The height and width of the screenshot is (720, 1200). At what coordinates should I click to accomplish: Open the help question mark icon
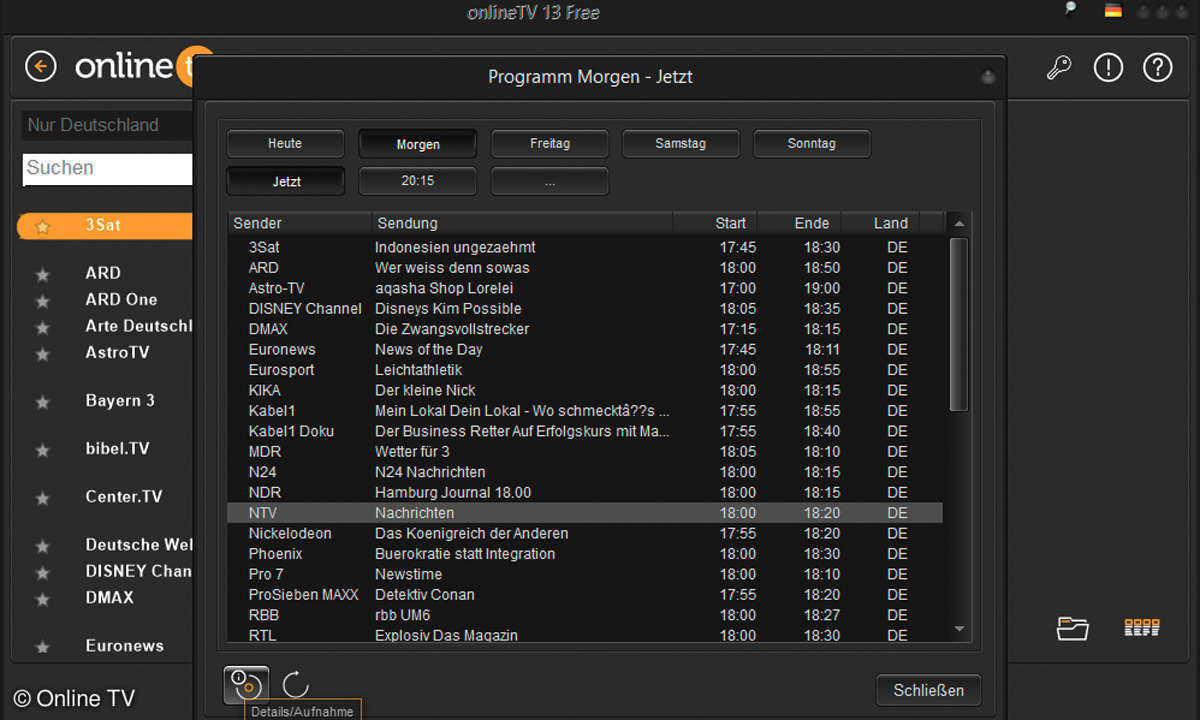1157,67
